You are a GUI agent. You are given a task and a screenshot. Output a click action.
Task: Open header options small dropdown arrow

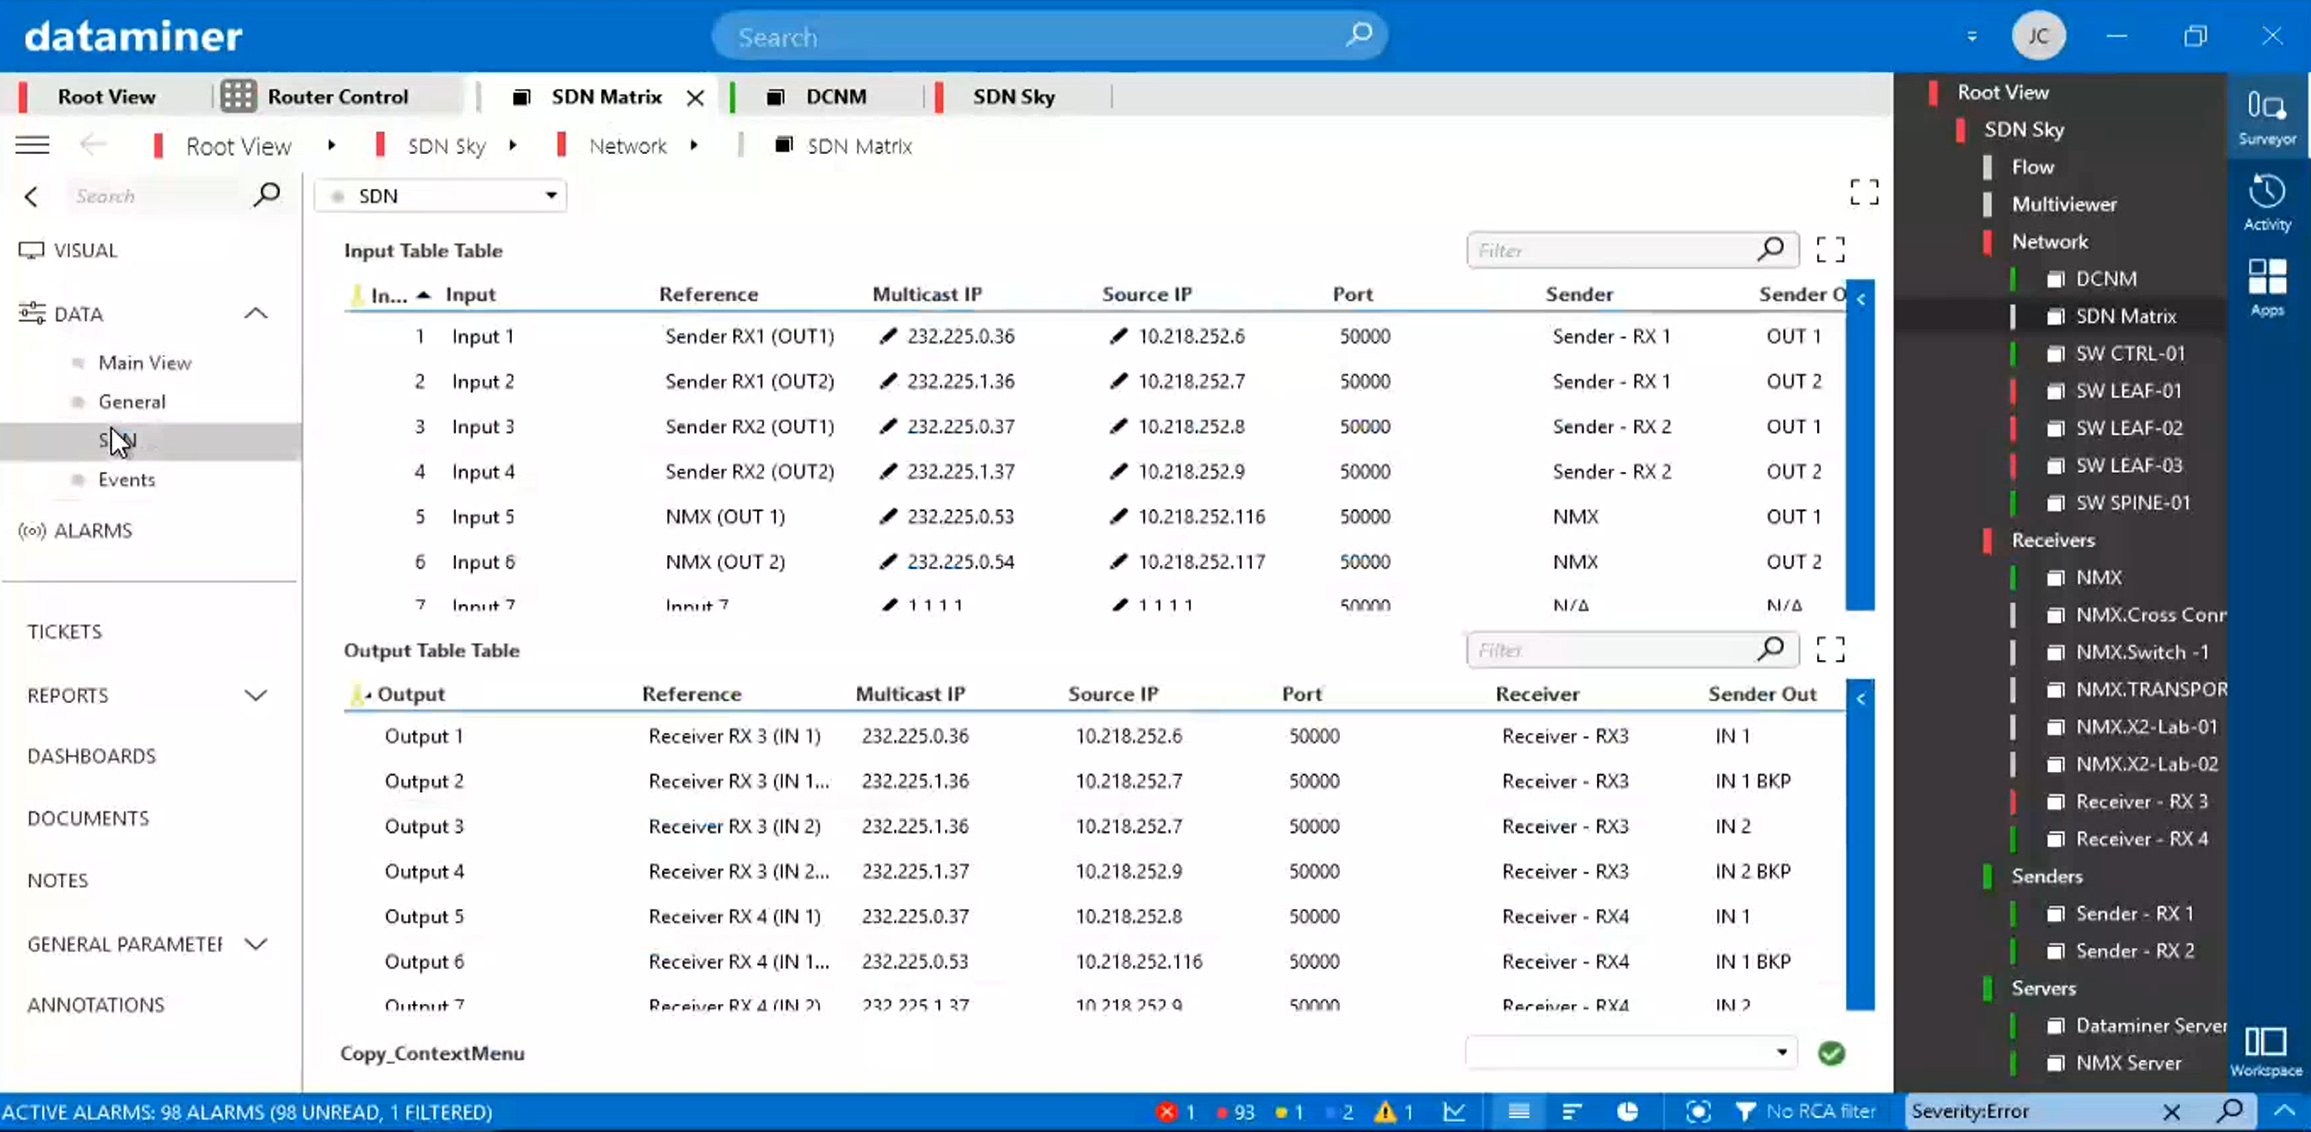(1972, 37)
